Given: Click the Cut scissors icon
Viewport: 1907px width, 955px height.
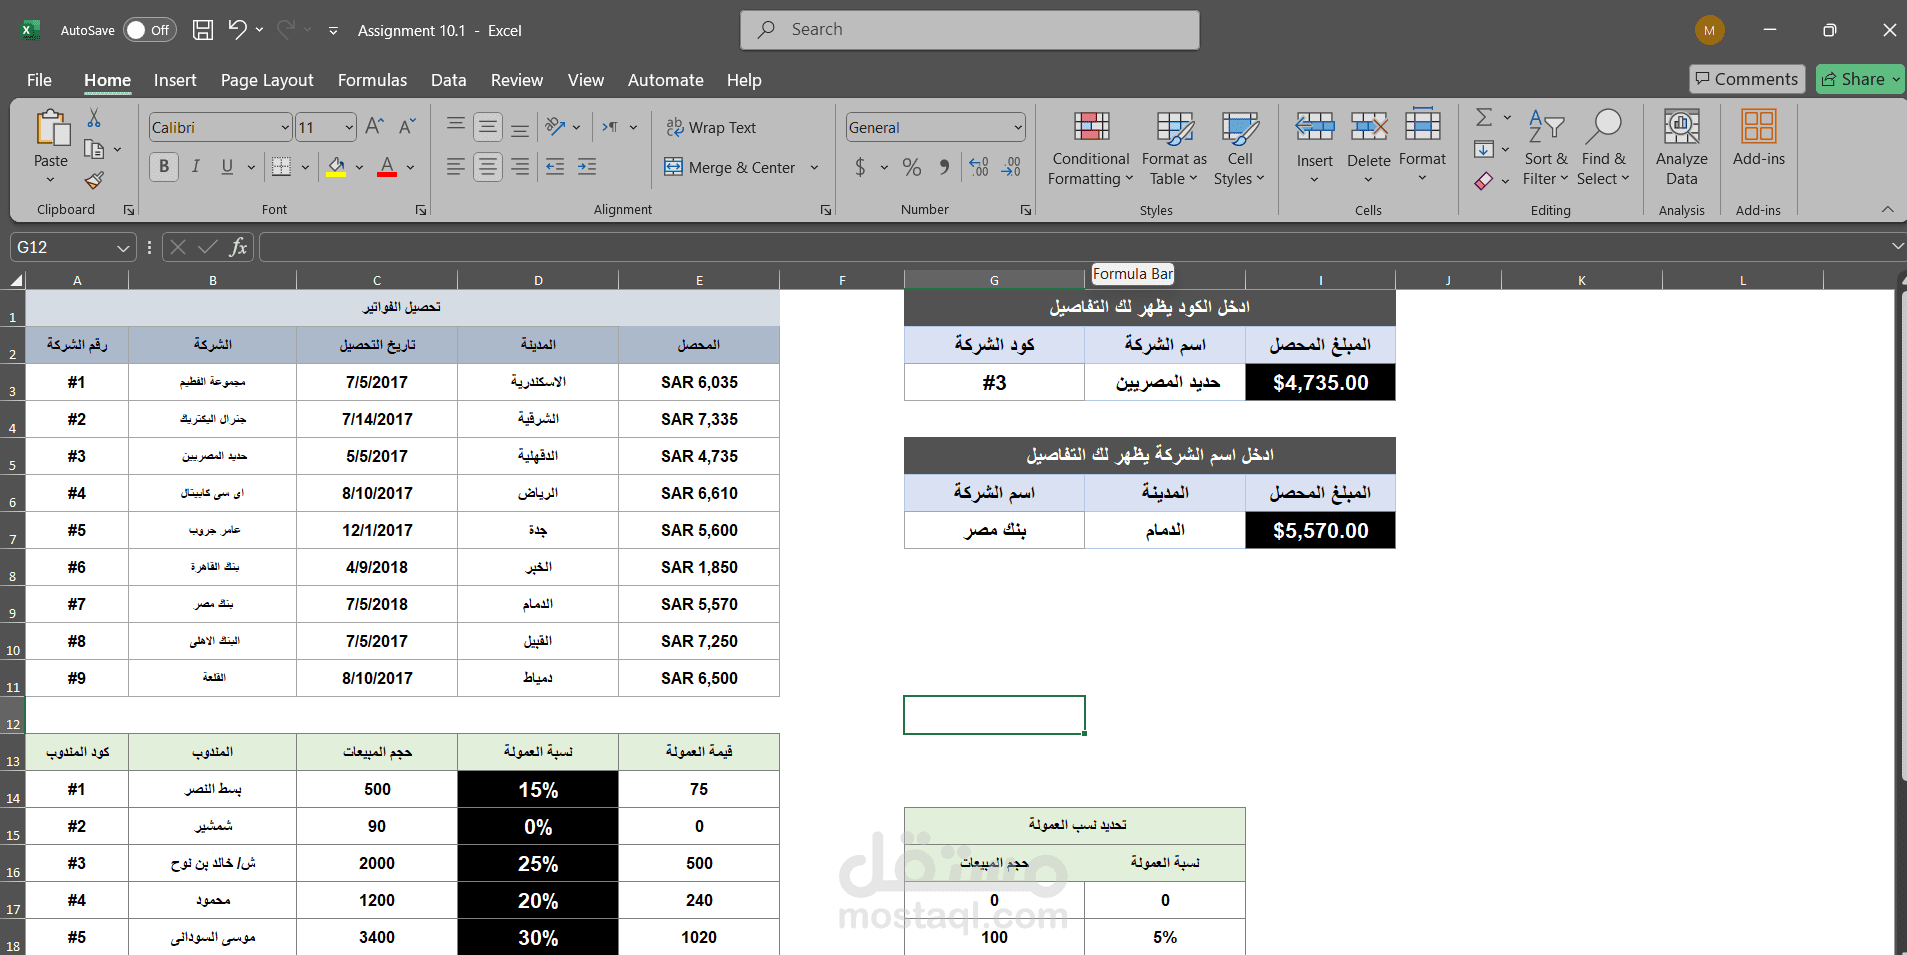Looking at the screenshot, I should point(94,118).
